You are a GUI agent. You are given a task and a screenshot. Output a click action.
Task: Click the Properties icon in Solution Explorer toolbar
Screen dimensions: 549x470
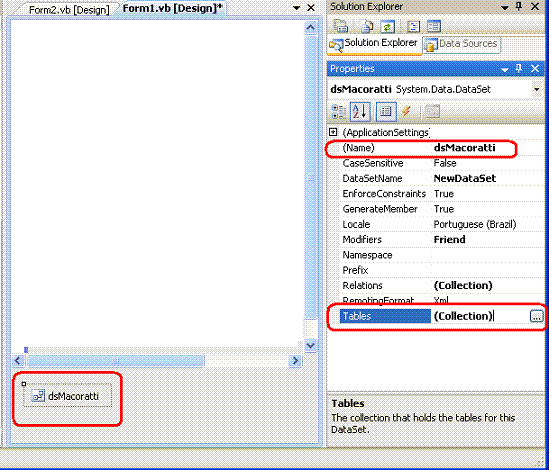pos(340,27)
